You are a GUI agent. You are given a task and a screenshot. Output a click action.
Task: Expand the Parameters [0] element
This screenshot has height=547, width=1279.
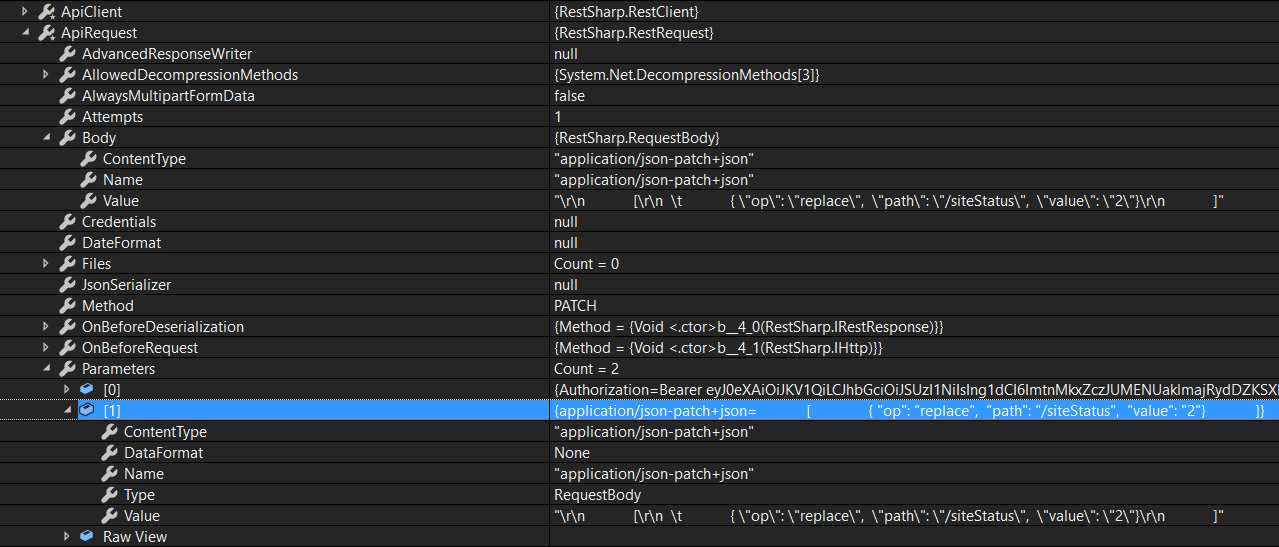pyautogui.click(x=67, y=390)
